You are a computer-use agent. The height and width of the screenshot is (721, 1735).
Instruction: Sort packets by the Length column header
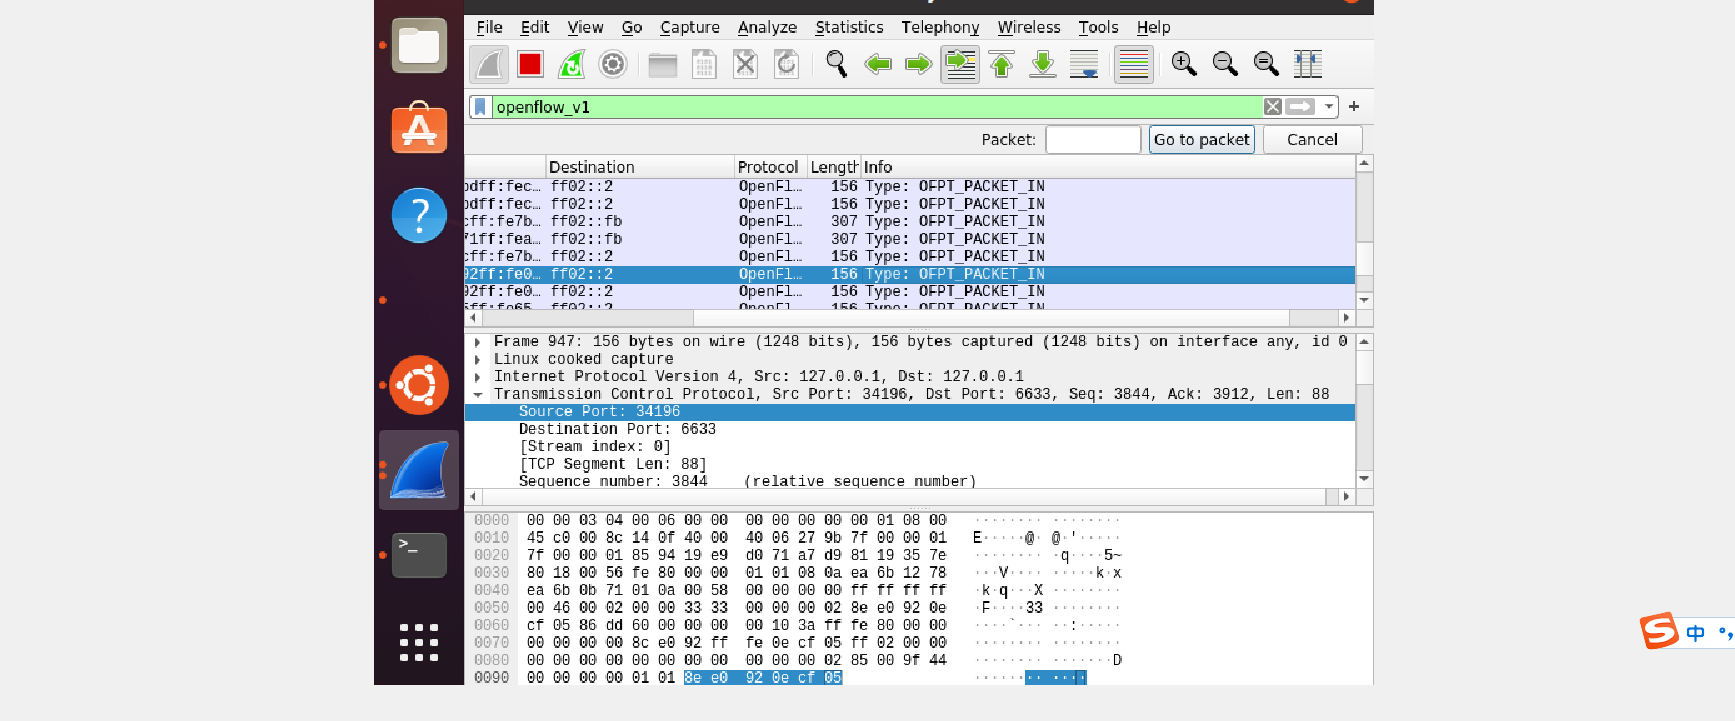834,167
